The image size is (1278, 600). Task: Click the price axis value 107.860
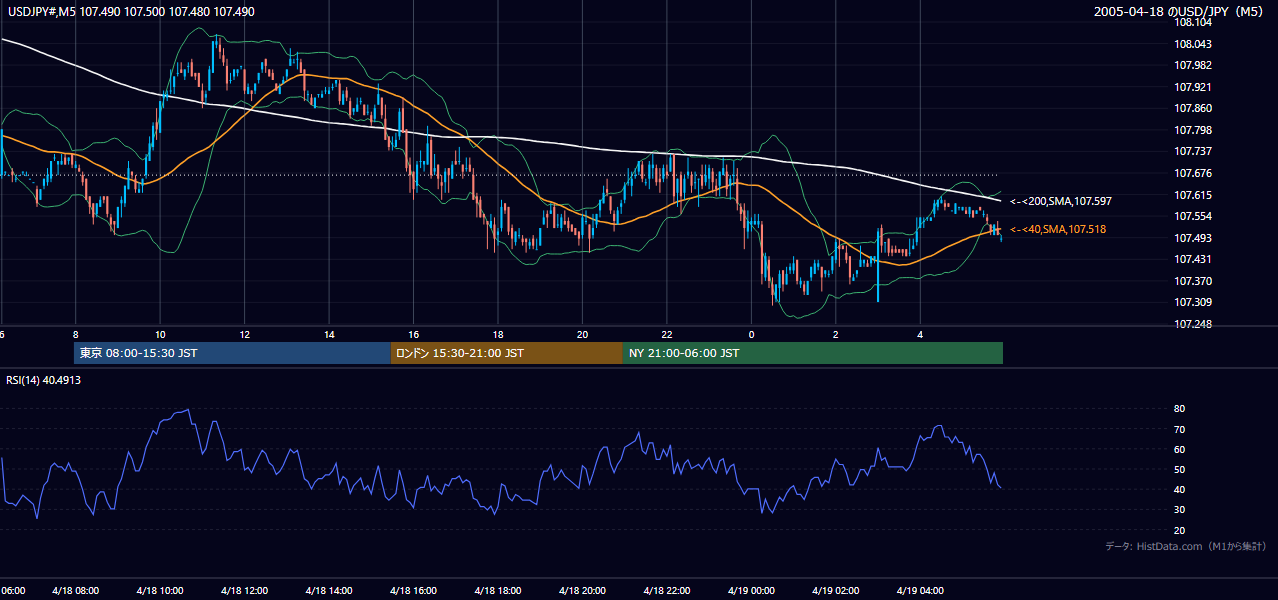click(1193, 108)
